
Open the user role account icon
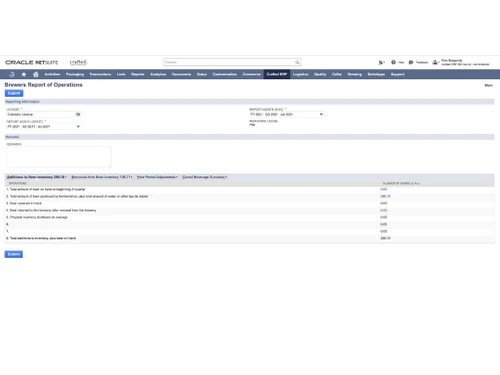(x=435, y=62)
